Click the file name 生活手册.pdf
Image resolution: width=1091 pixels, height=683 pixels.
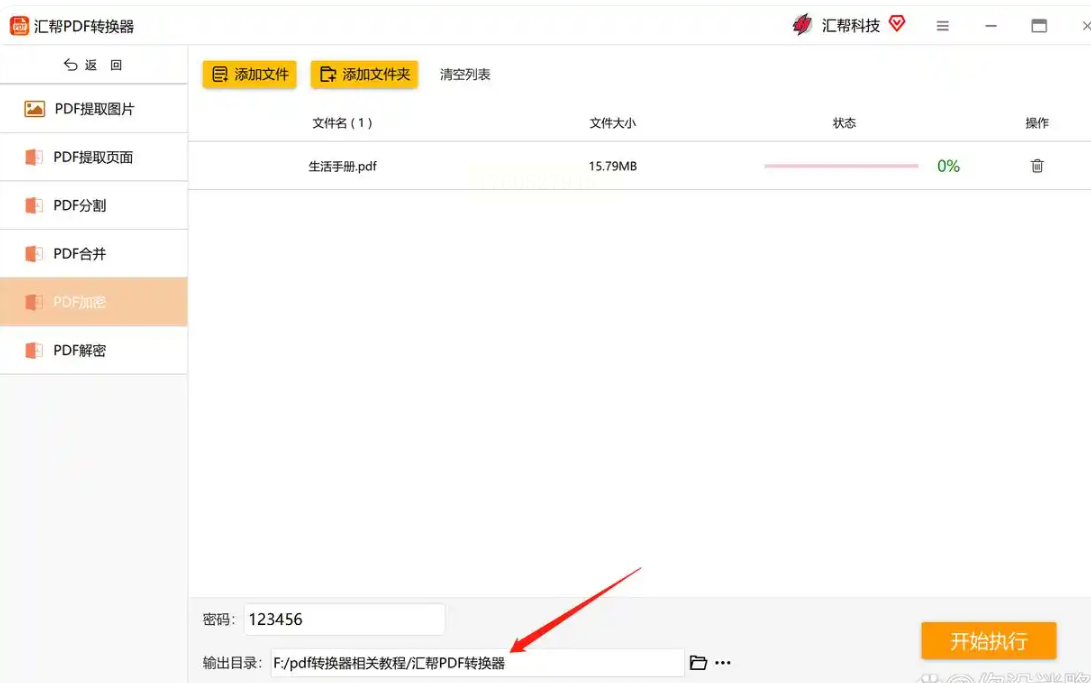click(x=342, y=166)
